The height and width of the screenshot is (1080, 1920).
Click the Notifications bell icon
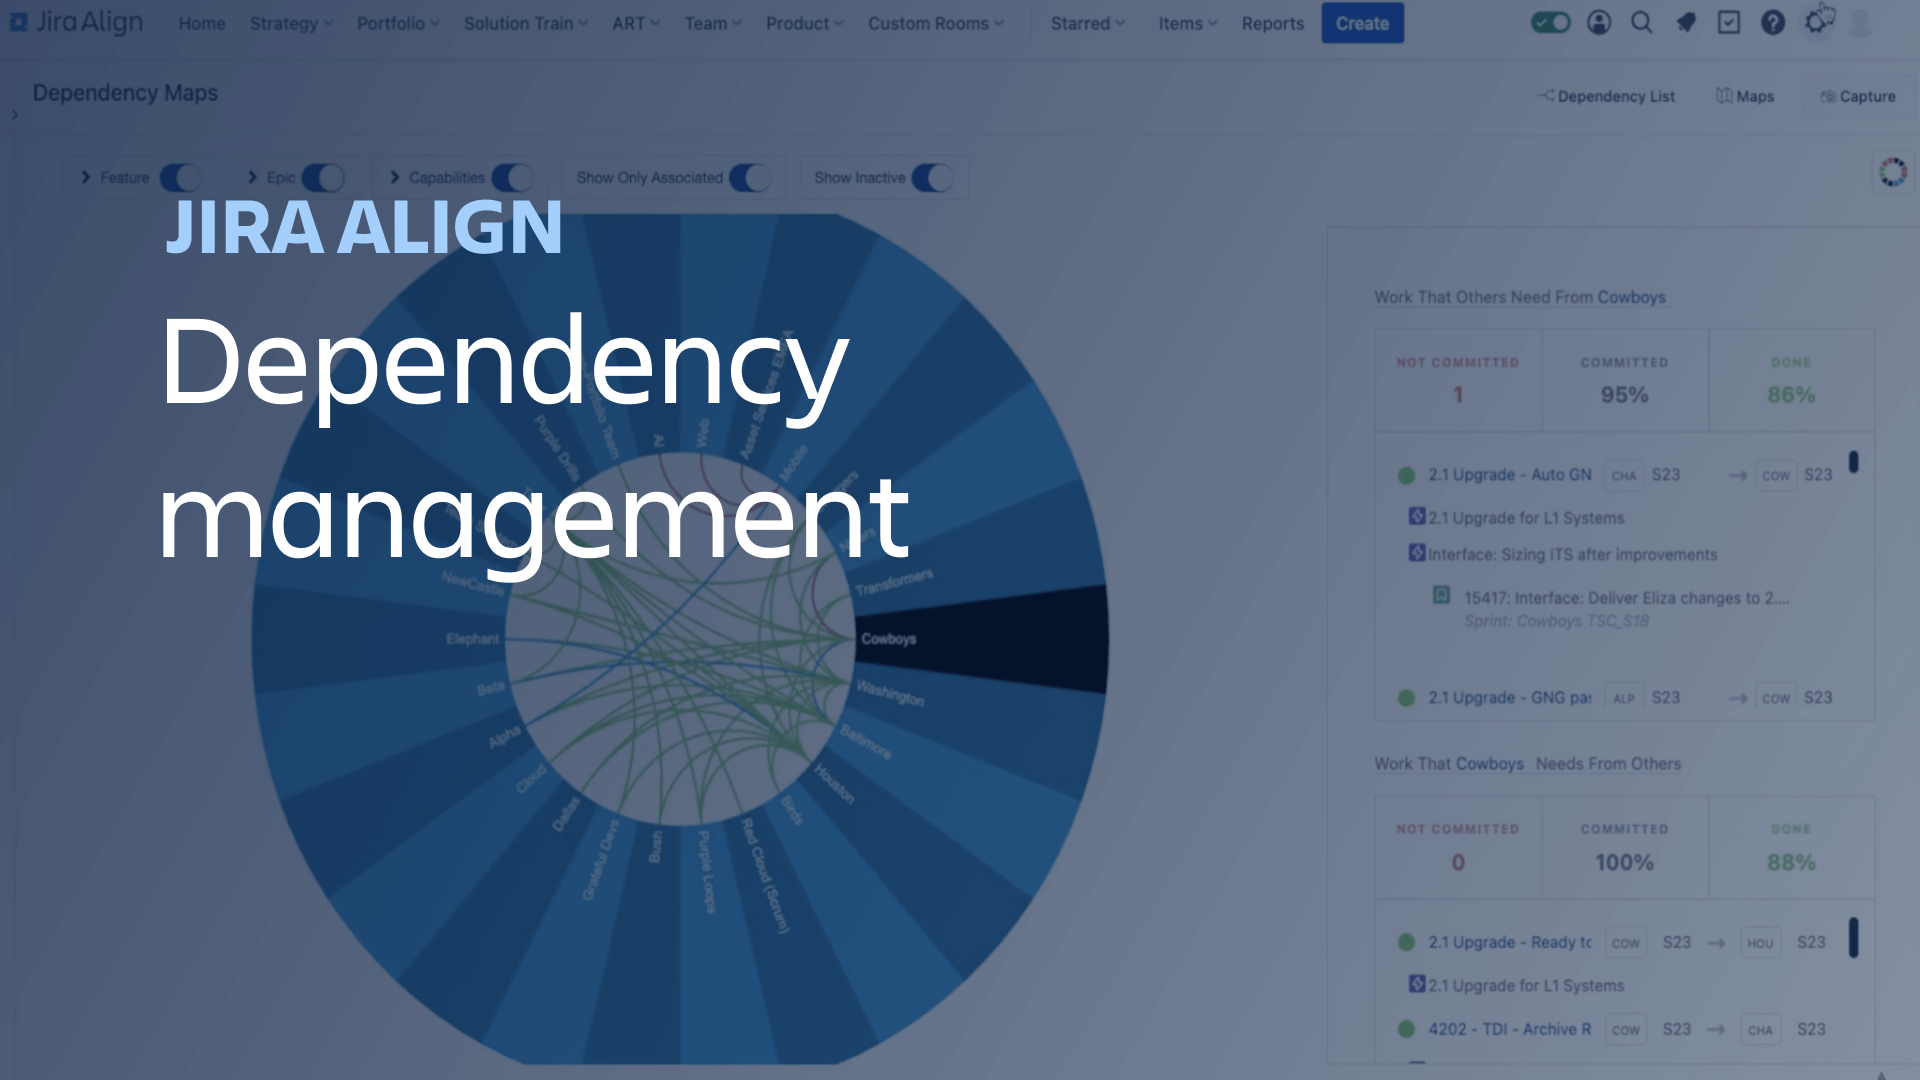1685,22
